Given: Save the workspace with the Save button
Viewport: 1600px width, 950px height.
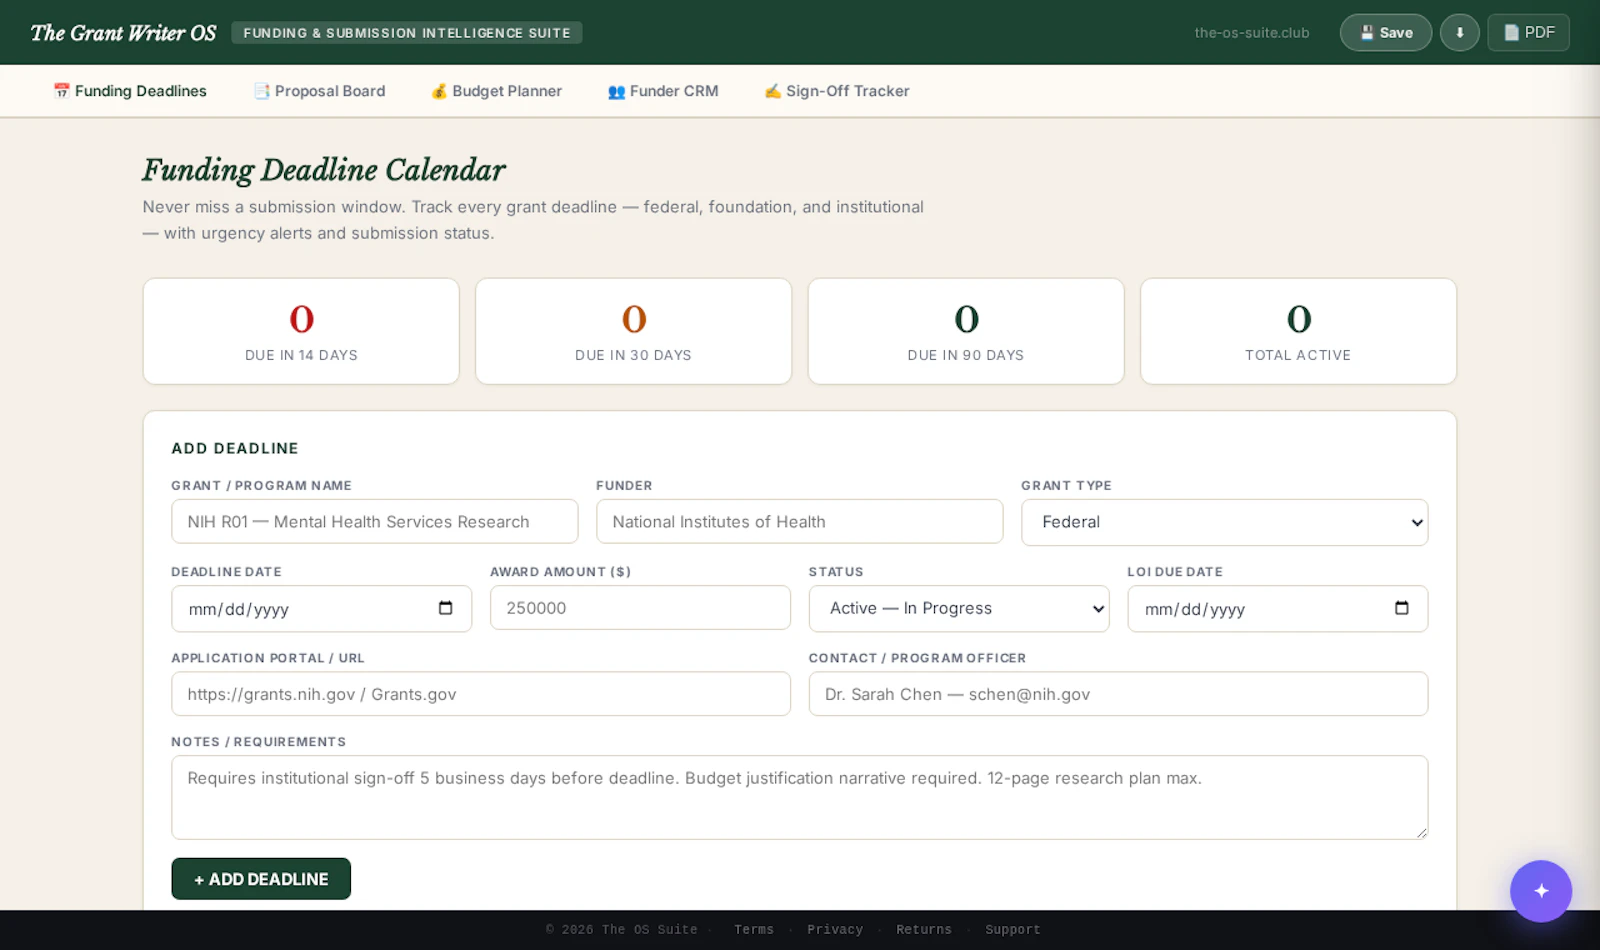Looking at the screenshot, I should (x=1385, y=32).
